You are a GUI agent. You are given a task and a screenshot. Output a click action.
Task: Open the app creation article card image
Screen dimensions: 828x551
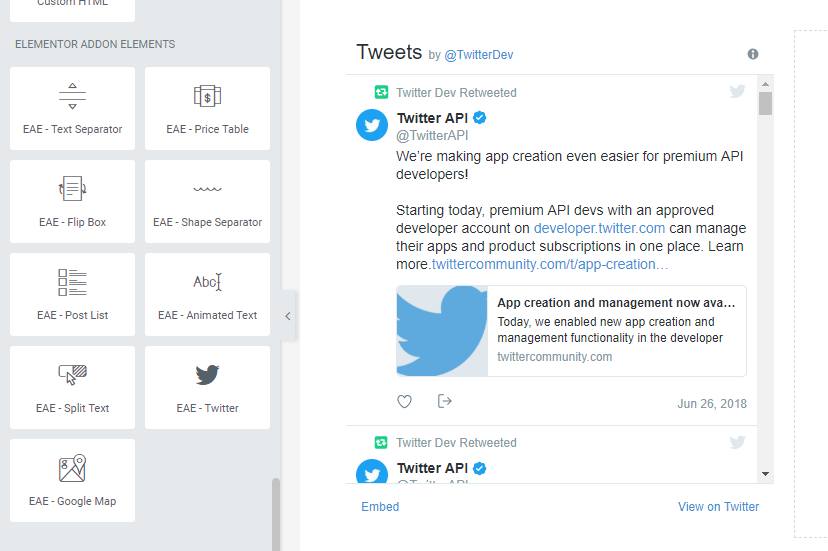click(442, 331)
